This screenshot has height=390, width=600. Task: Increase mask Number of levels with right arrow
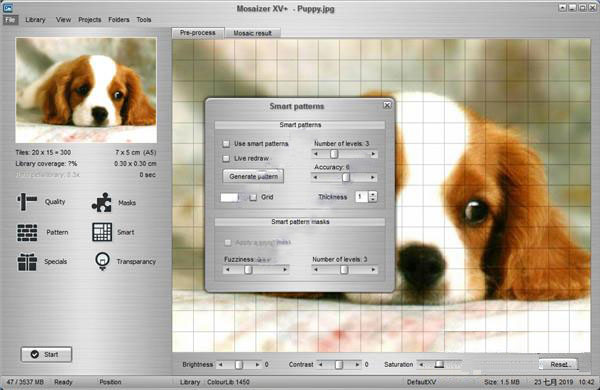(x=373, y=270)
